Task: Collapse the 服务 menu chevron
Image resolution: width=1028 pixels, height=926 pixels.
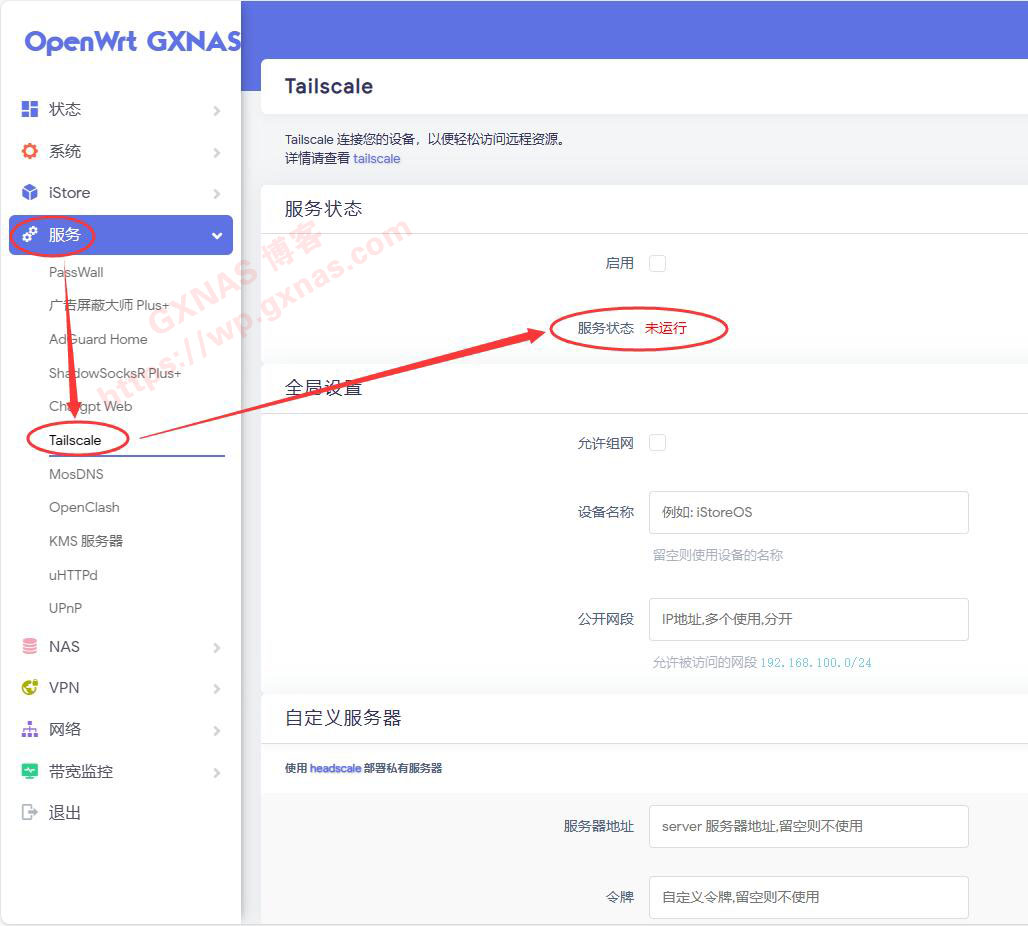Action: [216, 236]
